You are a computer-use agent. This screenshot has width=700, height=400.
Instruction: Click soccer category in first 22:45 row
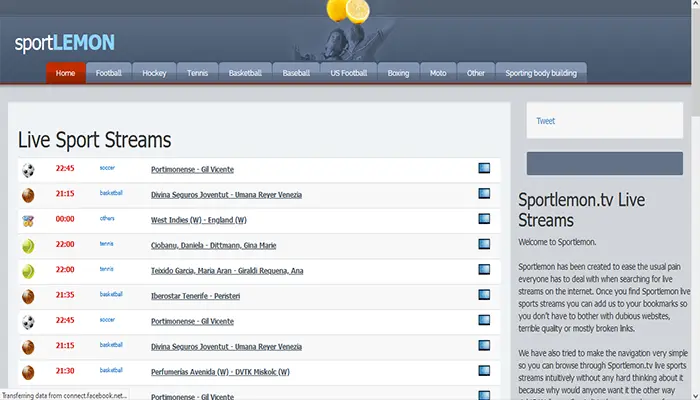click(x=107, y=168)
